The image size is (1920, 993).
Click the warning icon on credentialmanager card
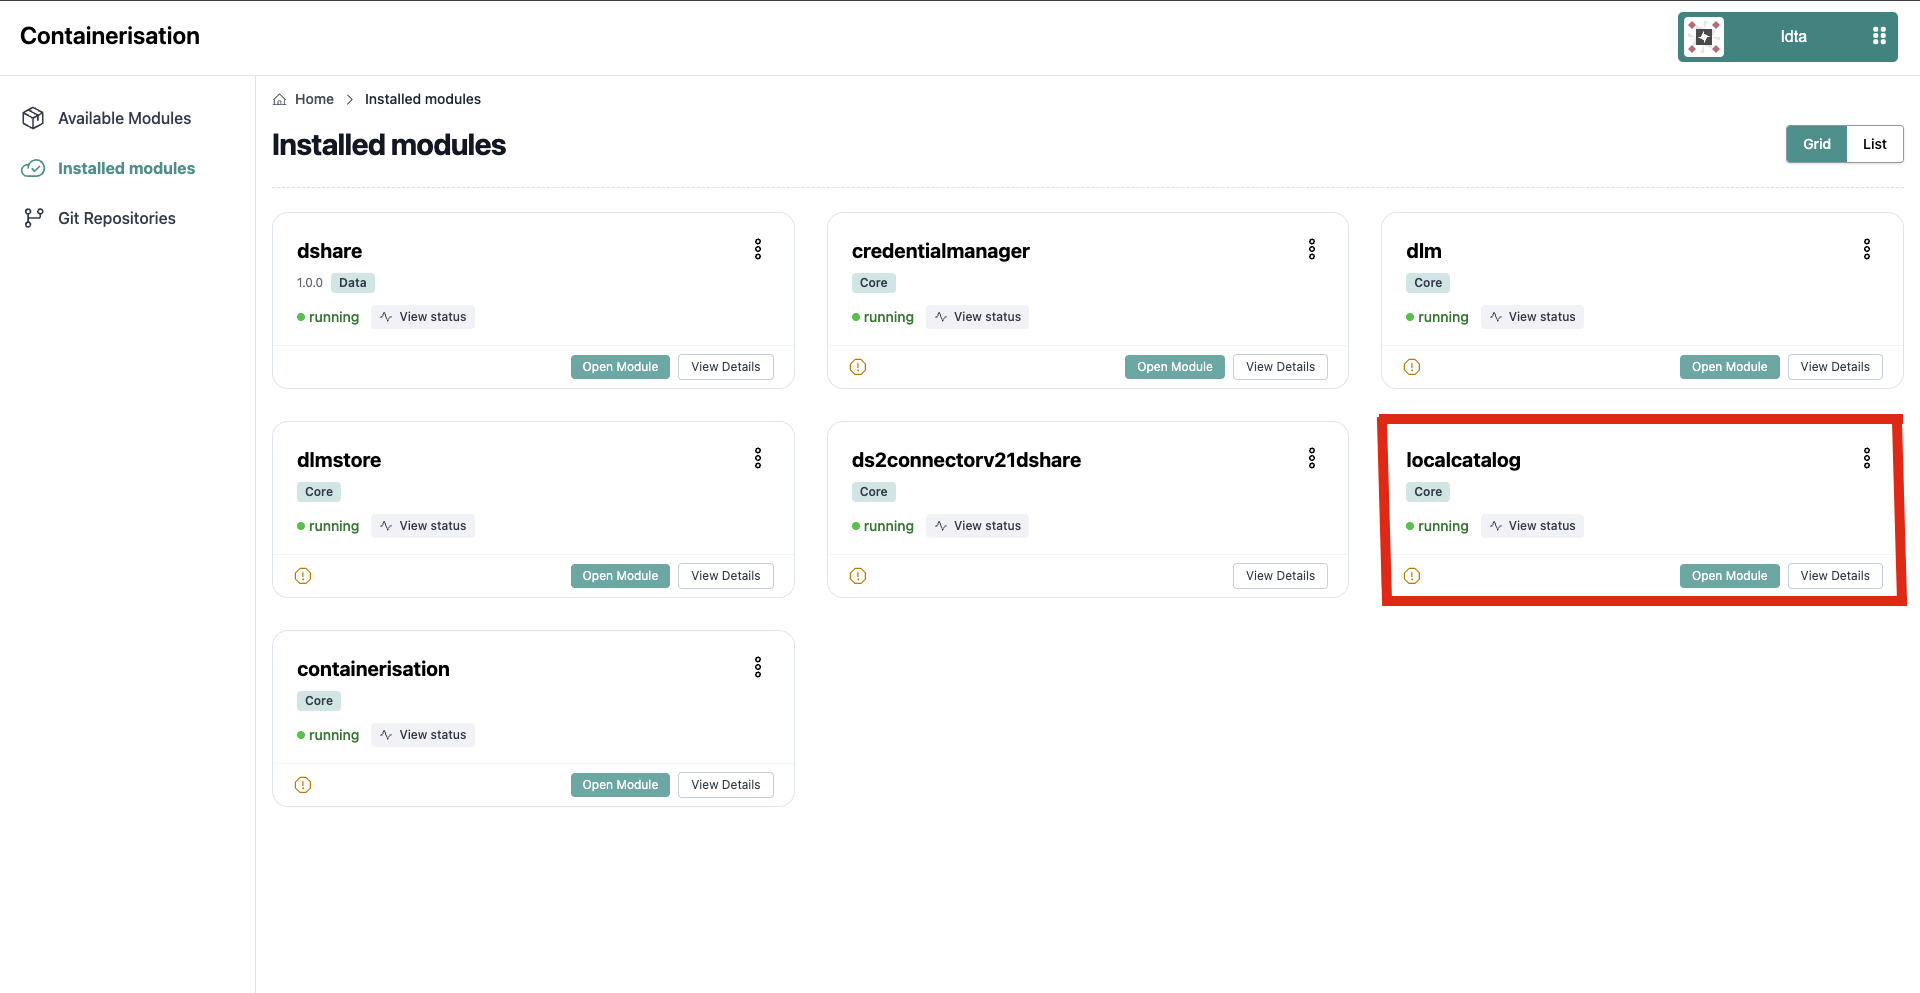coord(858,367)
